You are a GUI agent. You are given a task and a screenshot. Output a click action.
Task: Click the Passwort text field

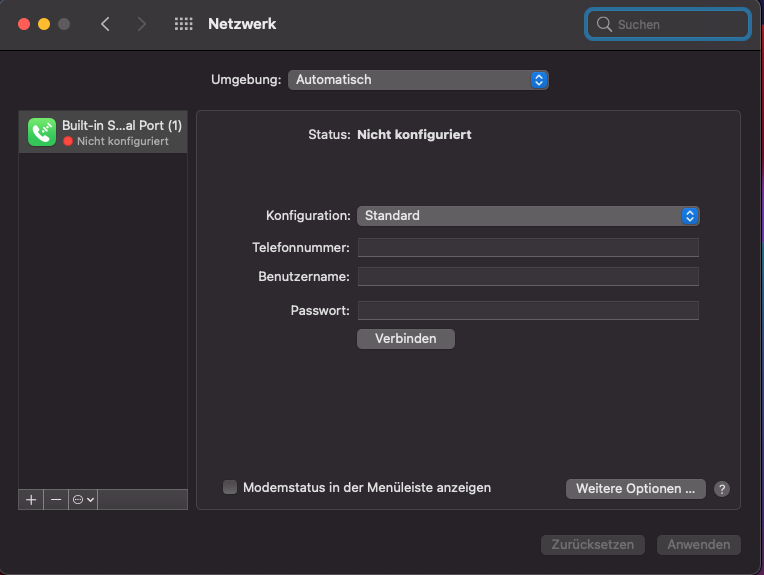[528, 310]
